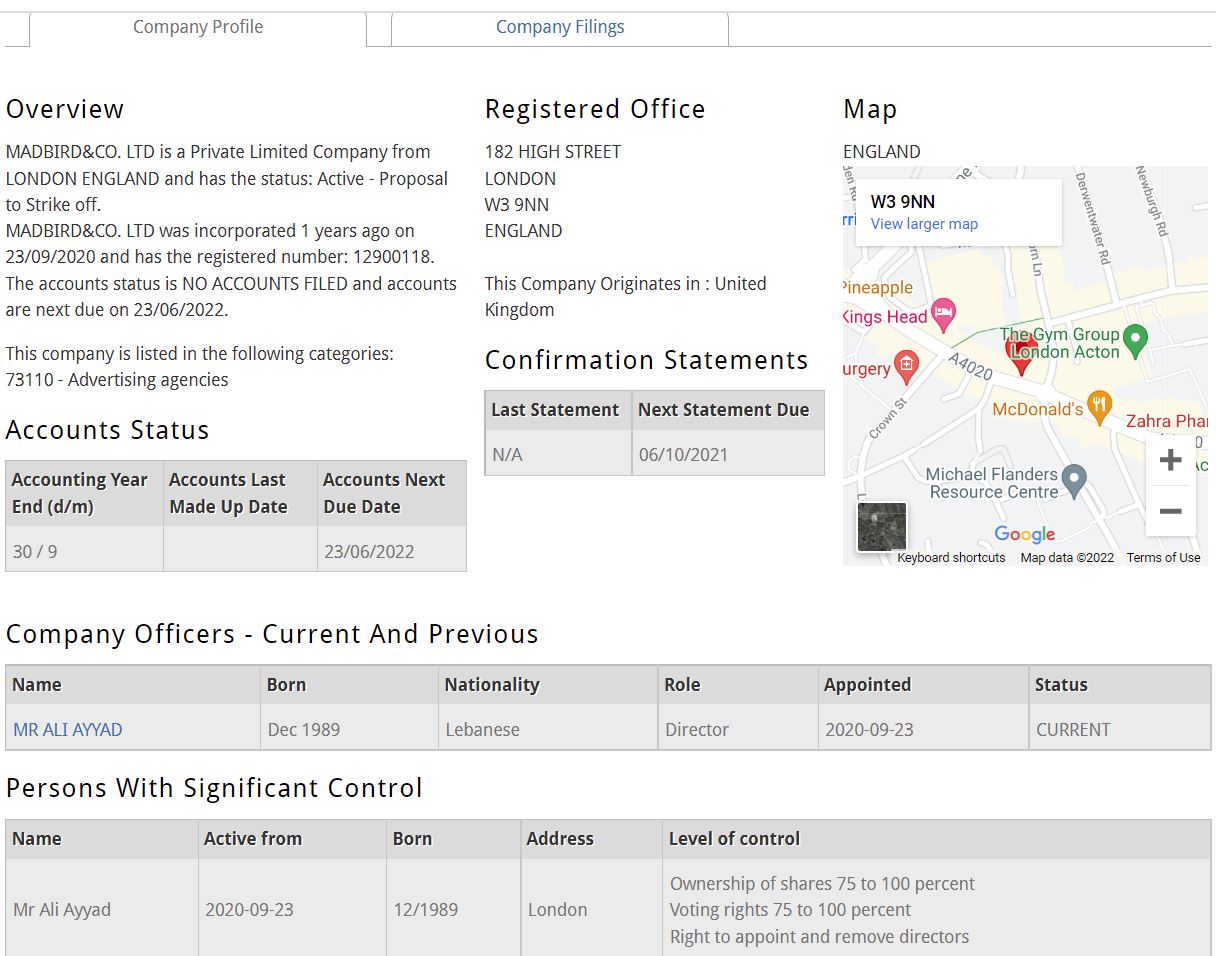1216x956 pixels.
Task: Click the McDonald's restaurant map icon
Action: (x=1099, y=405)
